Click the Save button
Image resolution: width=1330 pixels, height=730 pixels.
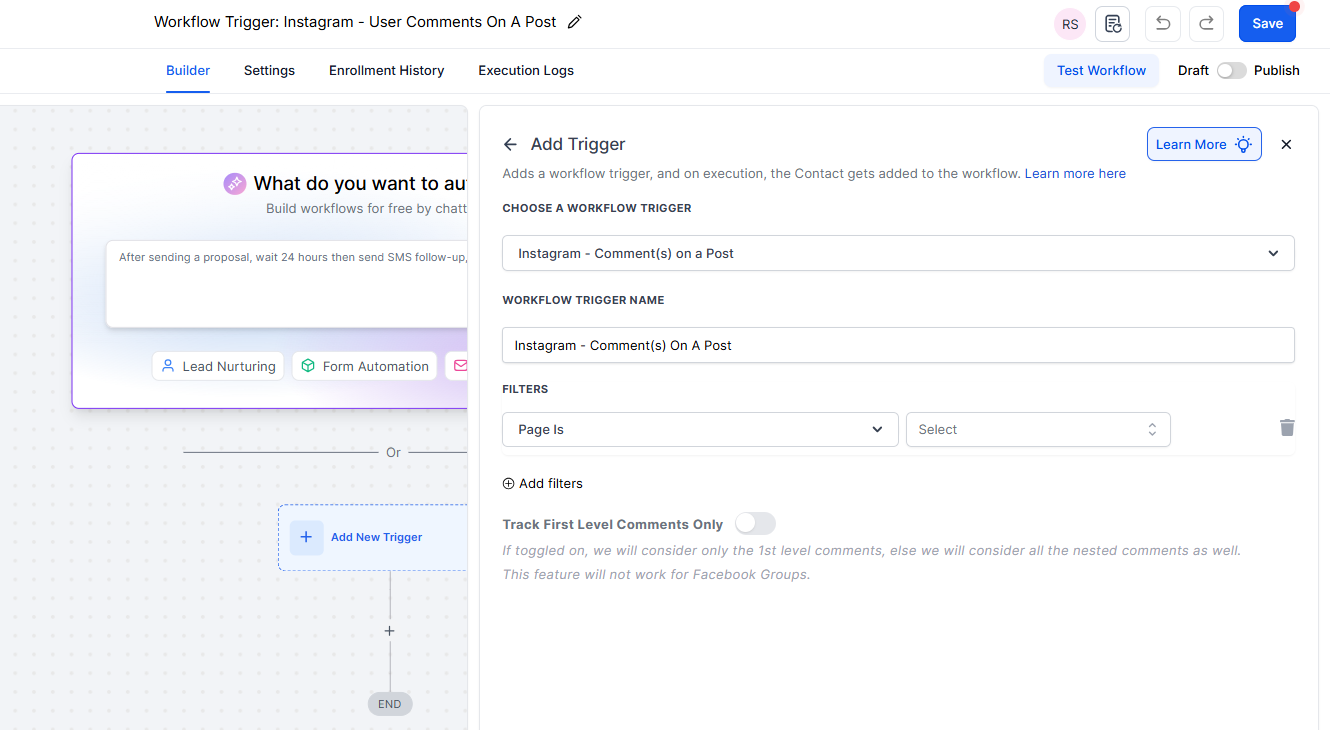[1266, 24]
